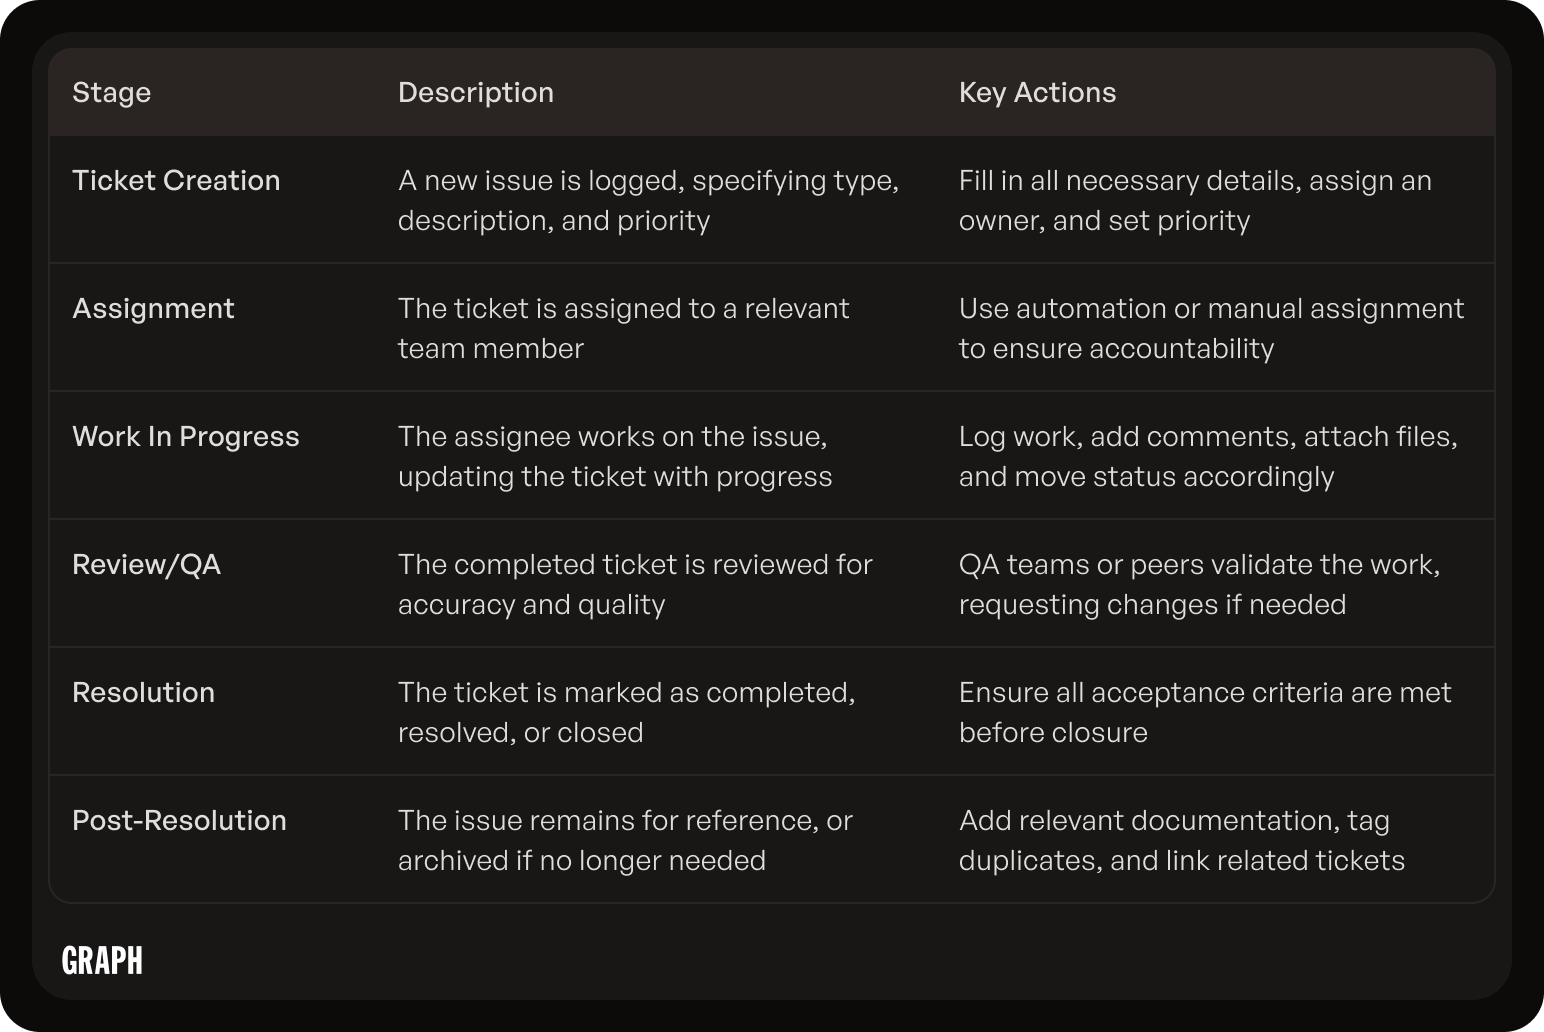Select the Review/QA description about accuracy
The image size is (1544, 1032).
pos(635,584)
